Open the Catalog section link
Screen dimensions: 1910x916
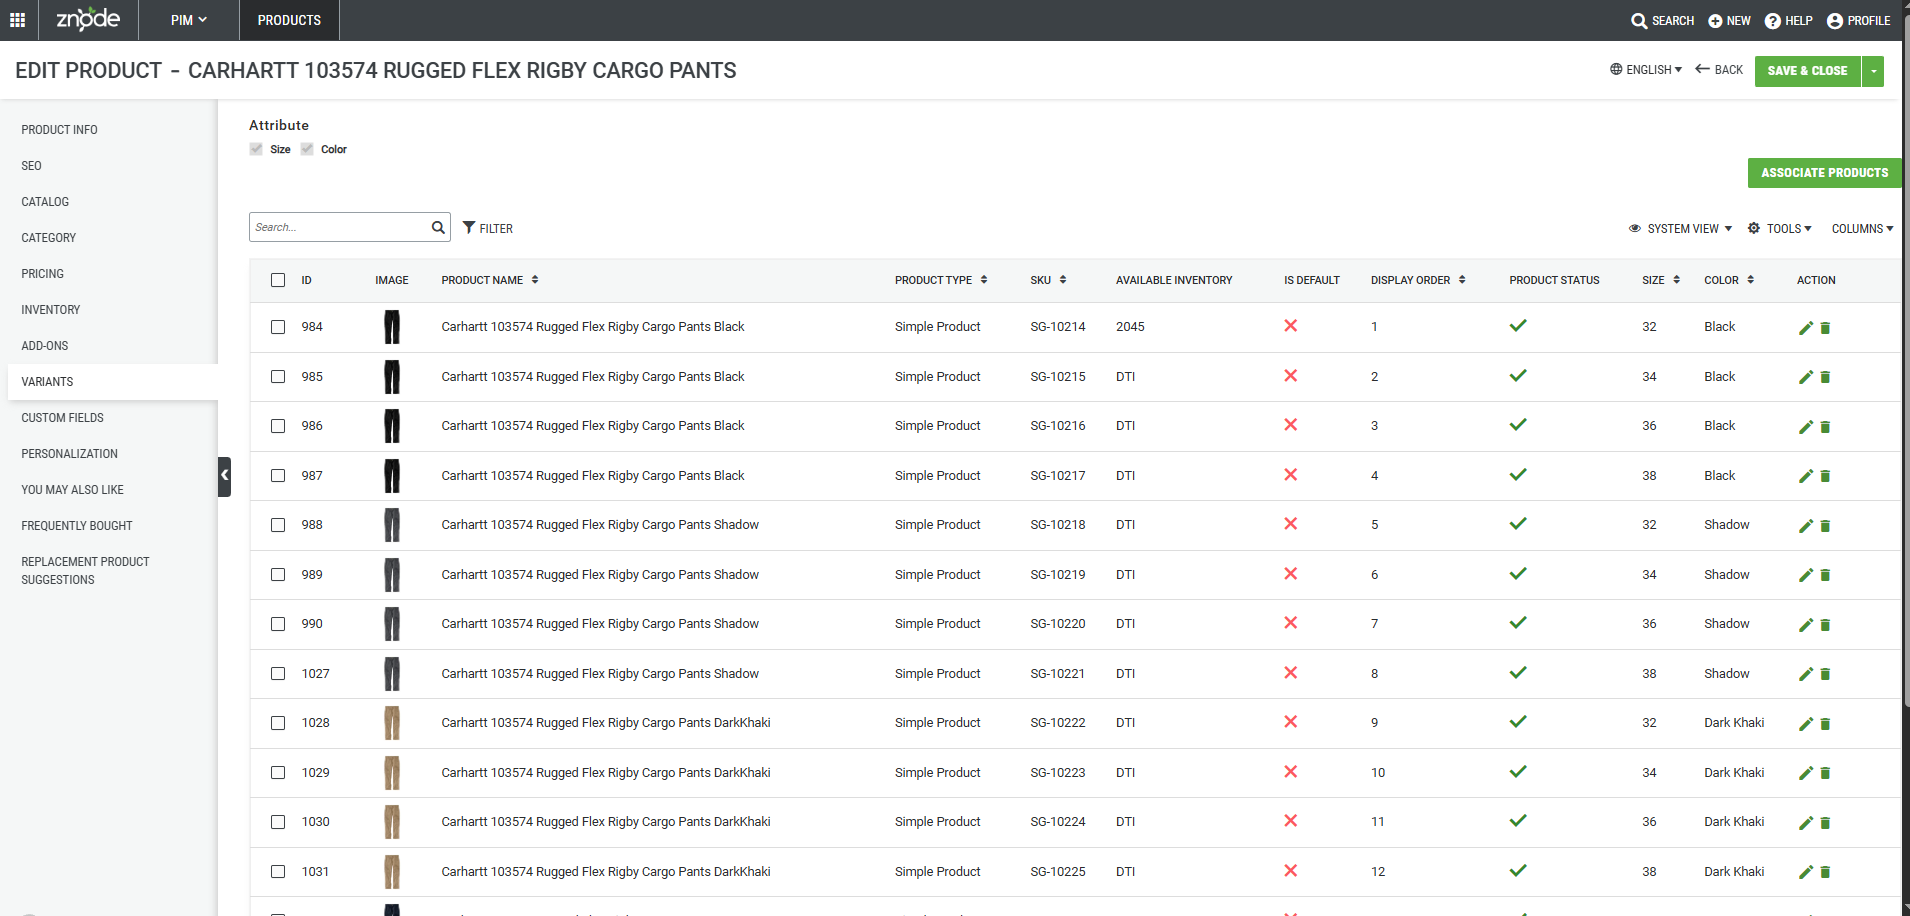click(x=46, y=202)
